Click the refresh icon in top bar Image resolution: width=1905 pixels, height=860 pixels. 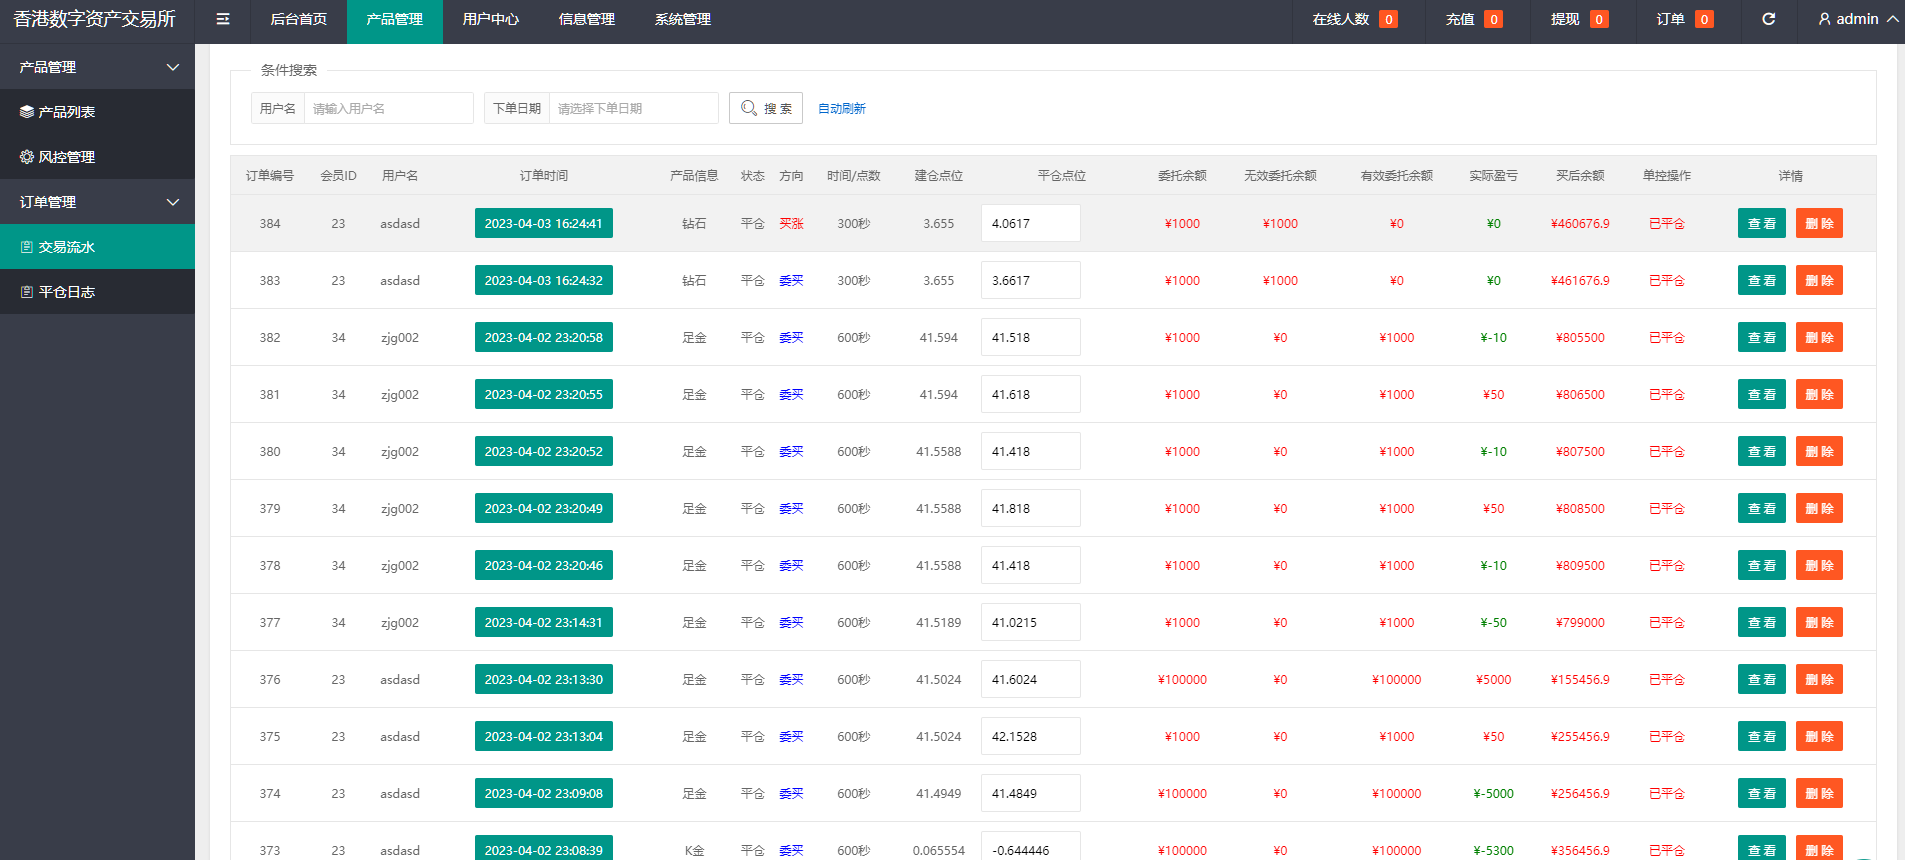(1768, 19)
